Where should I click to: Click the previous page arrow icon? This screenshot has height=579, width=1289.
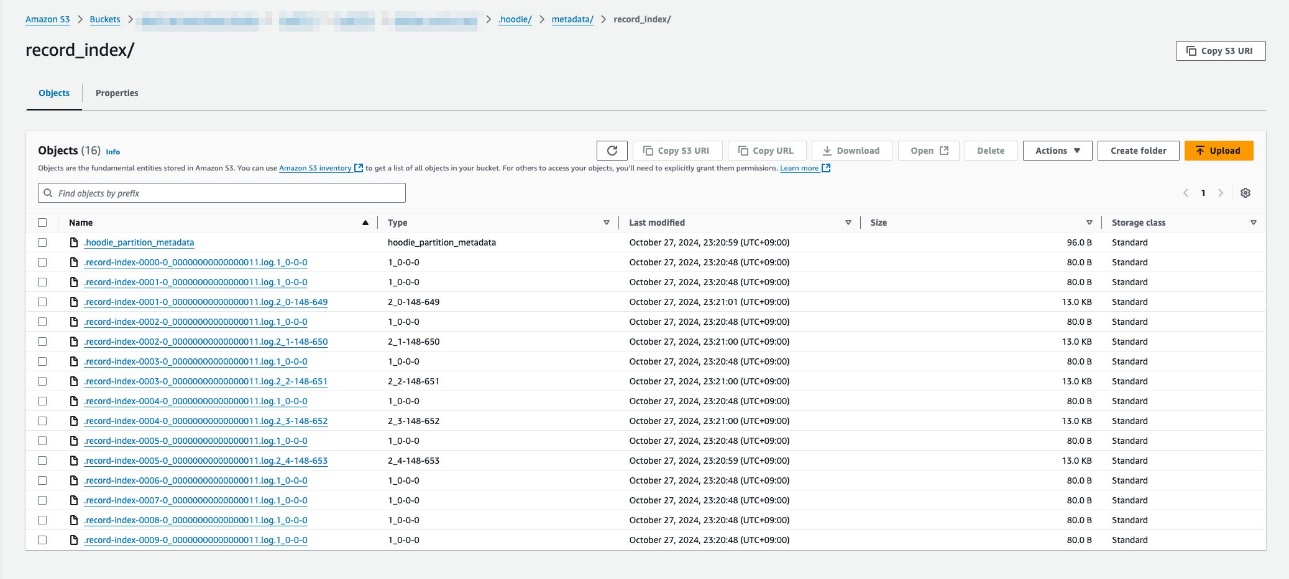click(x=1186, y=193)
